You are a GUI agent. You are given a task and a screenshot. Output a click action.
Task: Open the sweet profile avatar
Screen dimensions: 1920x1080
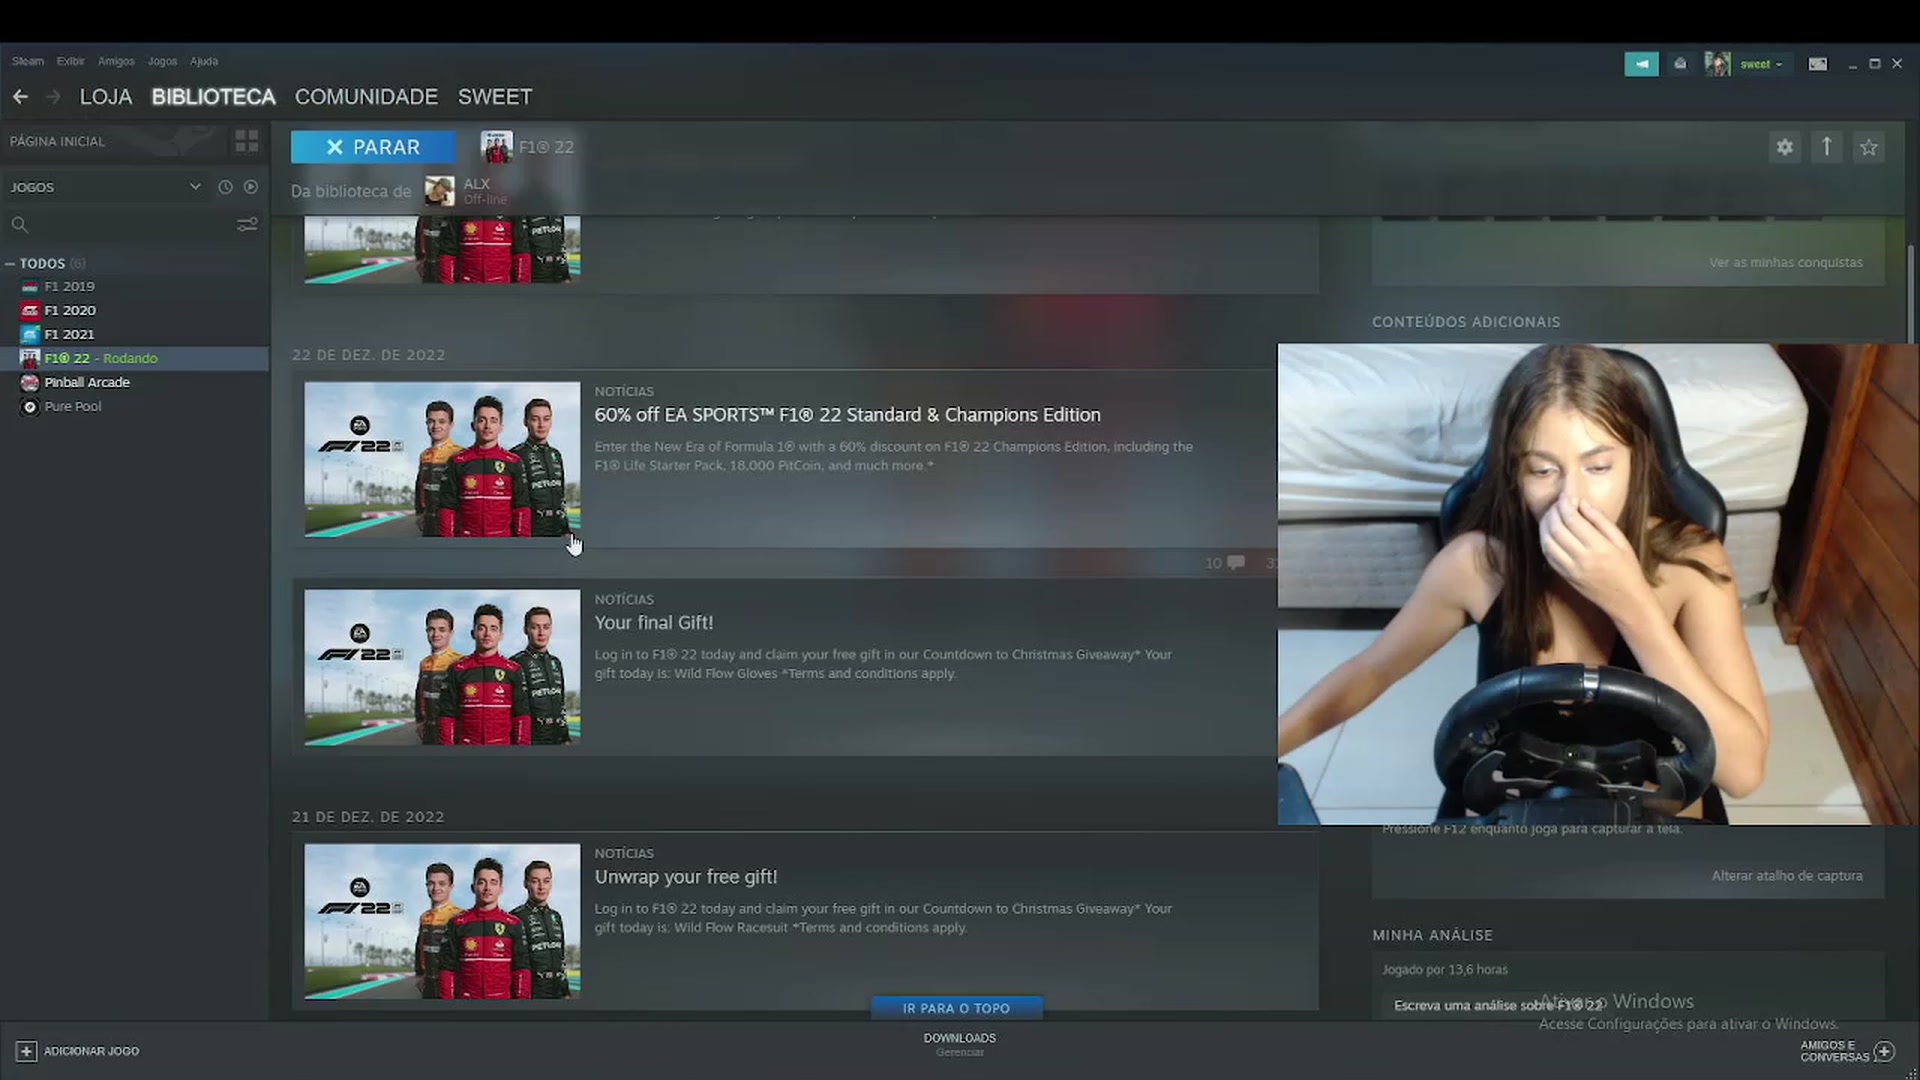pos(1717,64)
